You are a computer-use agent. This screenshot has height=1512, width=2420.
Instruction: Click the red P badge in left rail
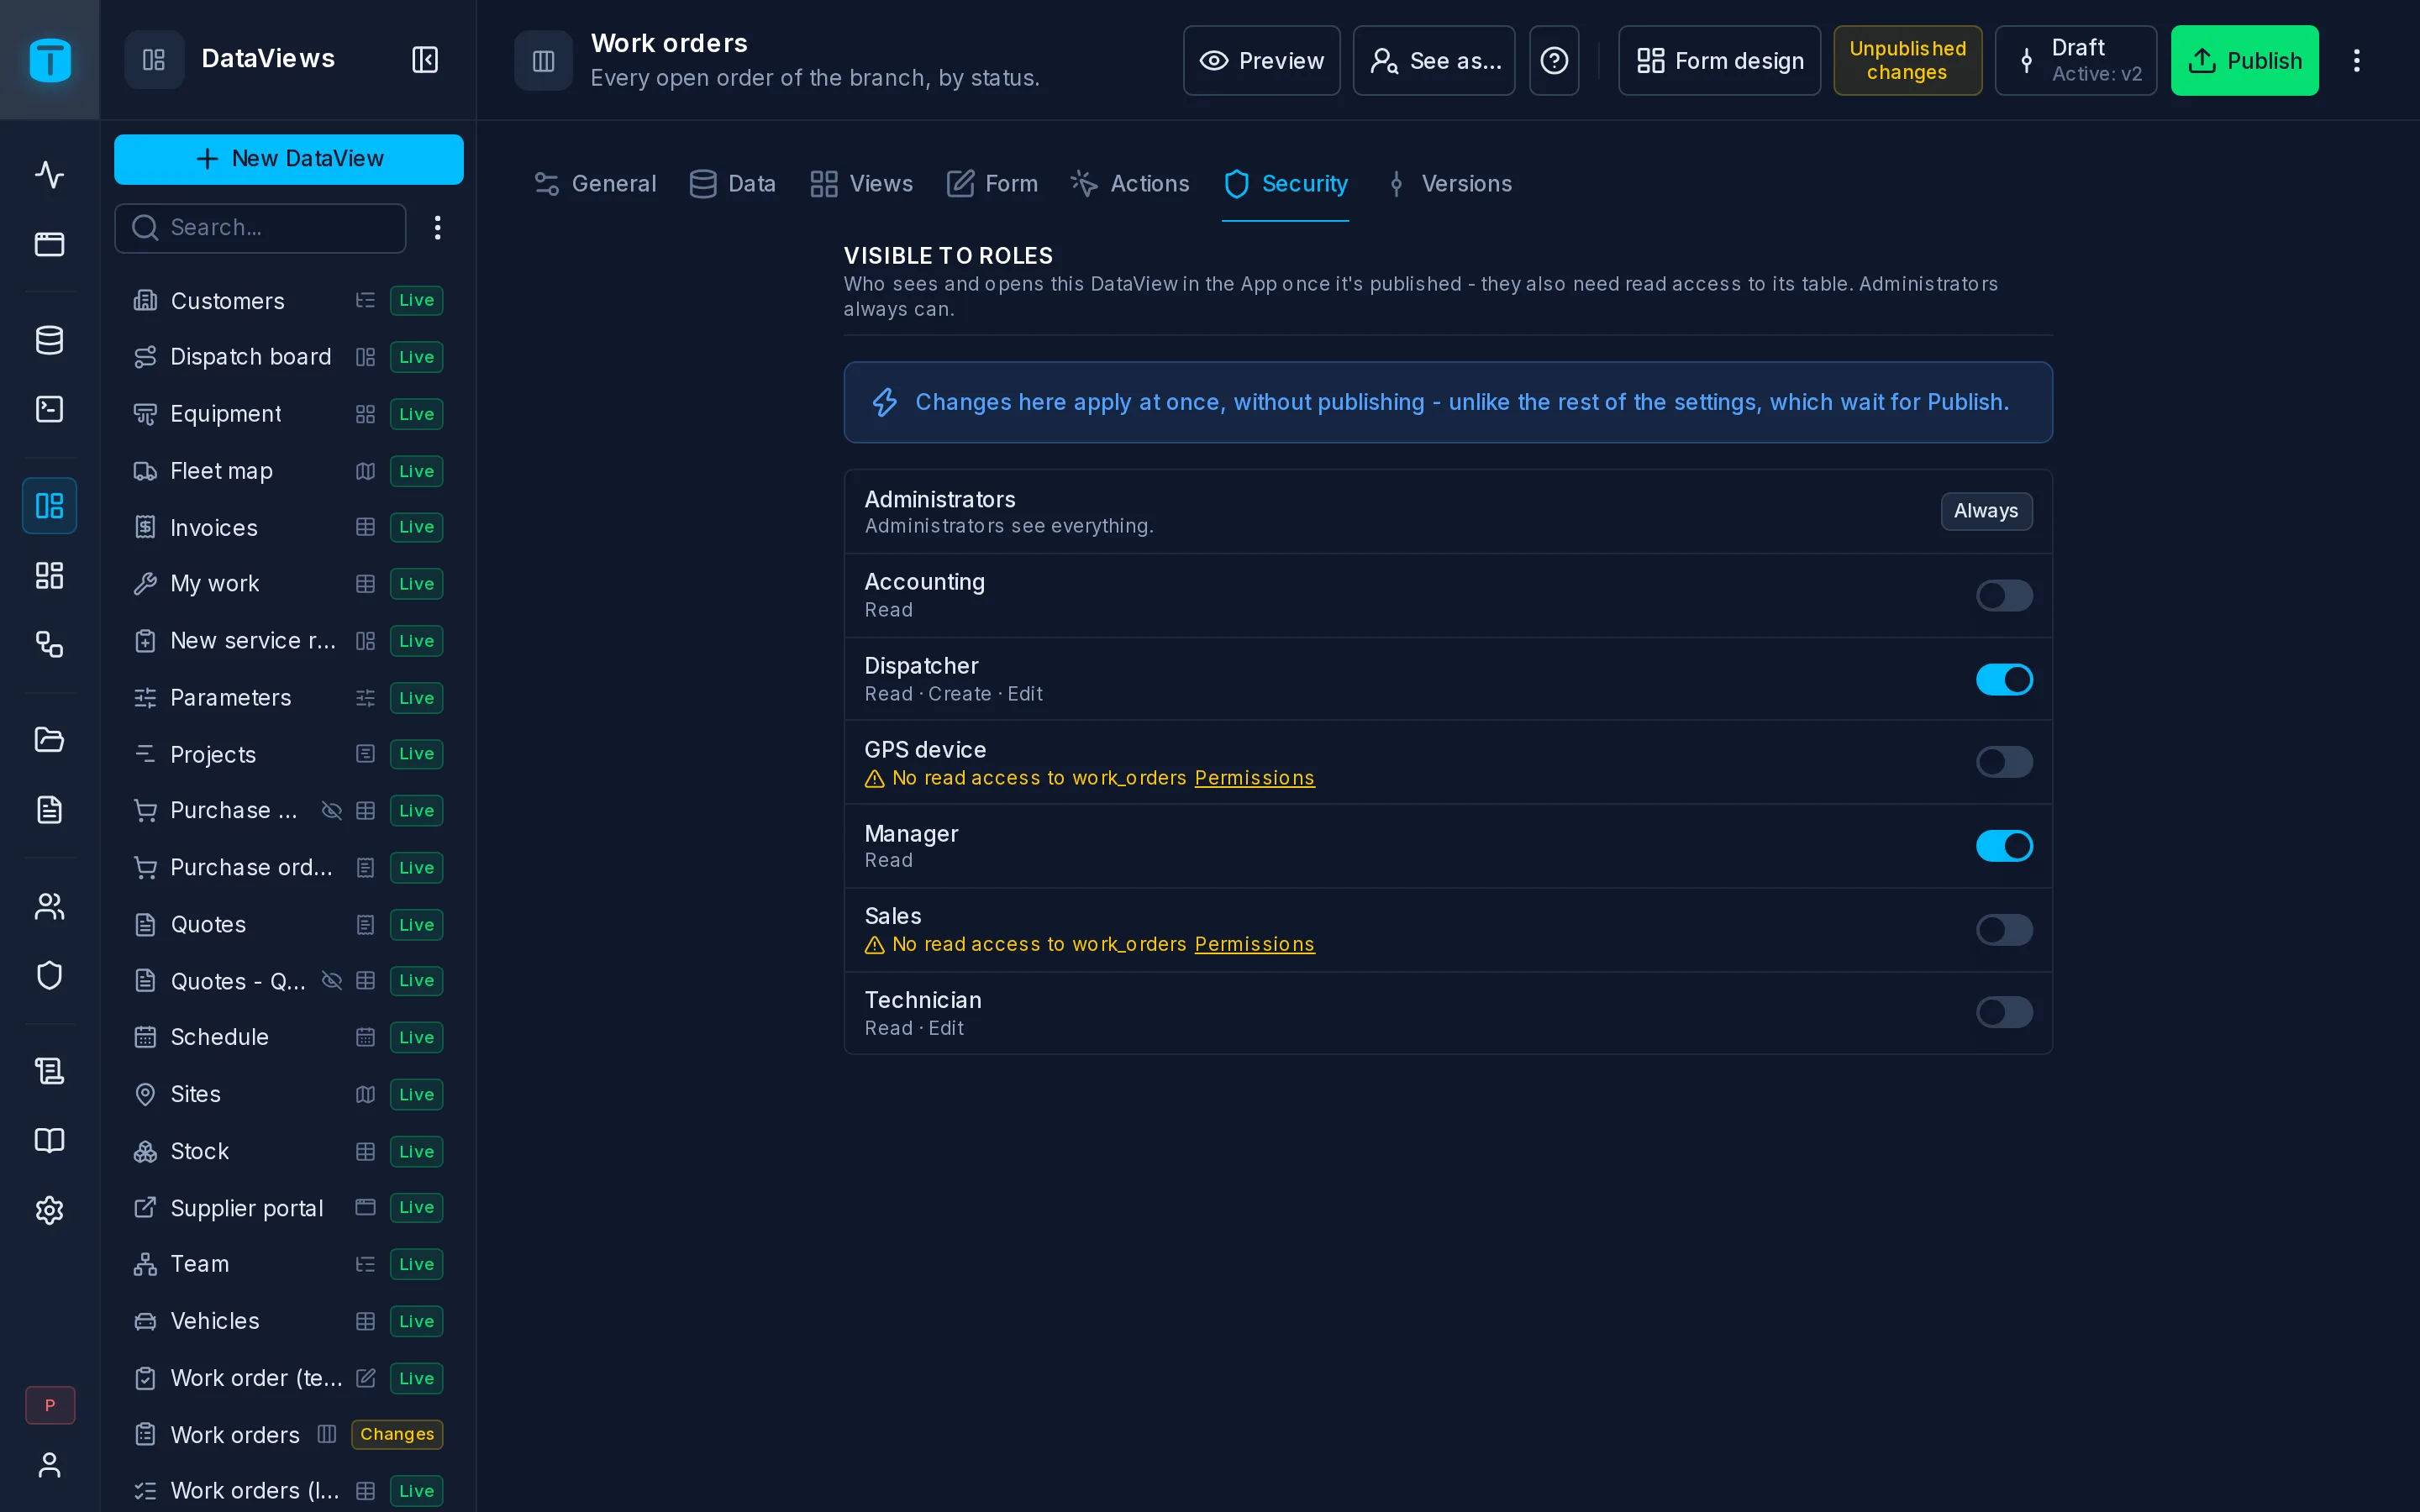(x=50, y=1405)
